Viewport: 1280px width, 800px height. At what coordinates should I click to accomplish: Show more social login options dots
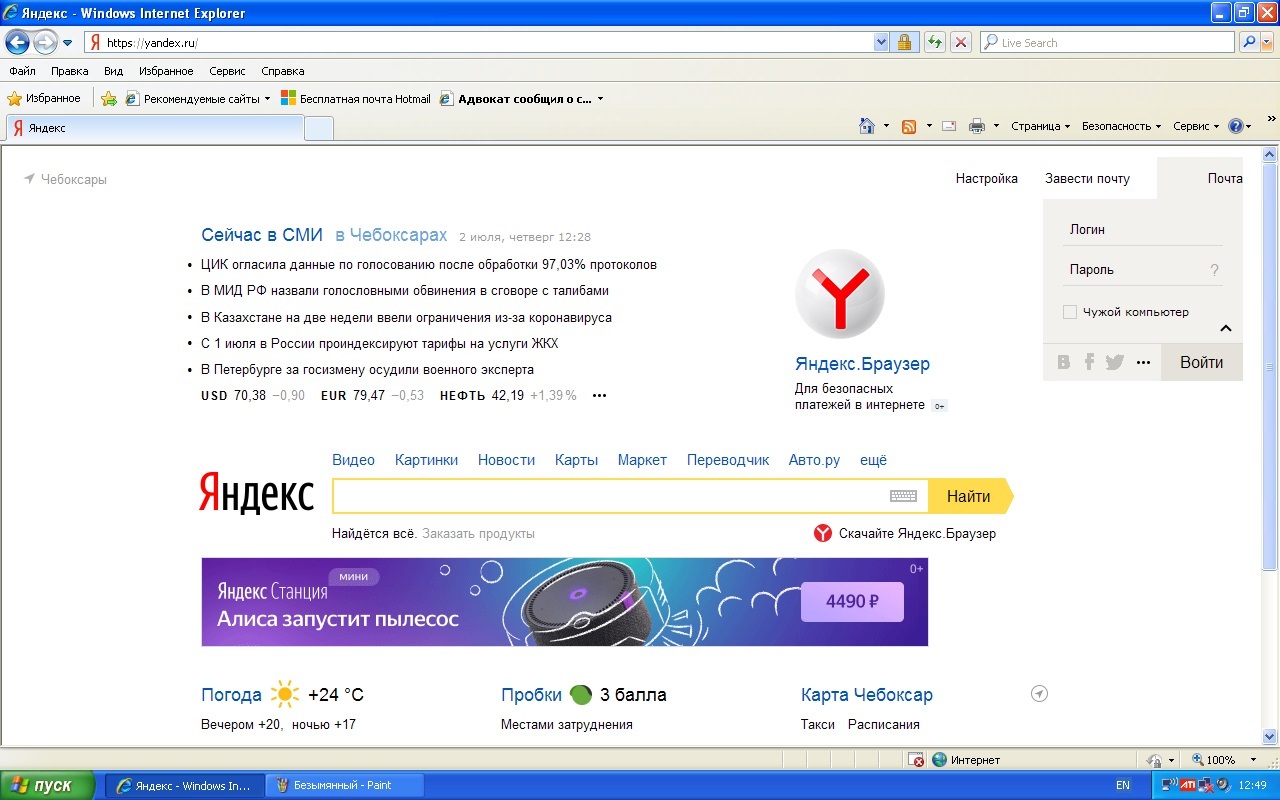tap(1143, 363)
